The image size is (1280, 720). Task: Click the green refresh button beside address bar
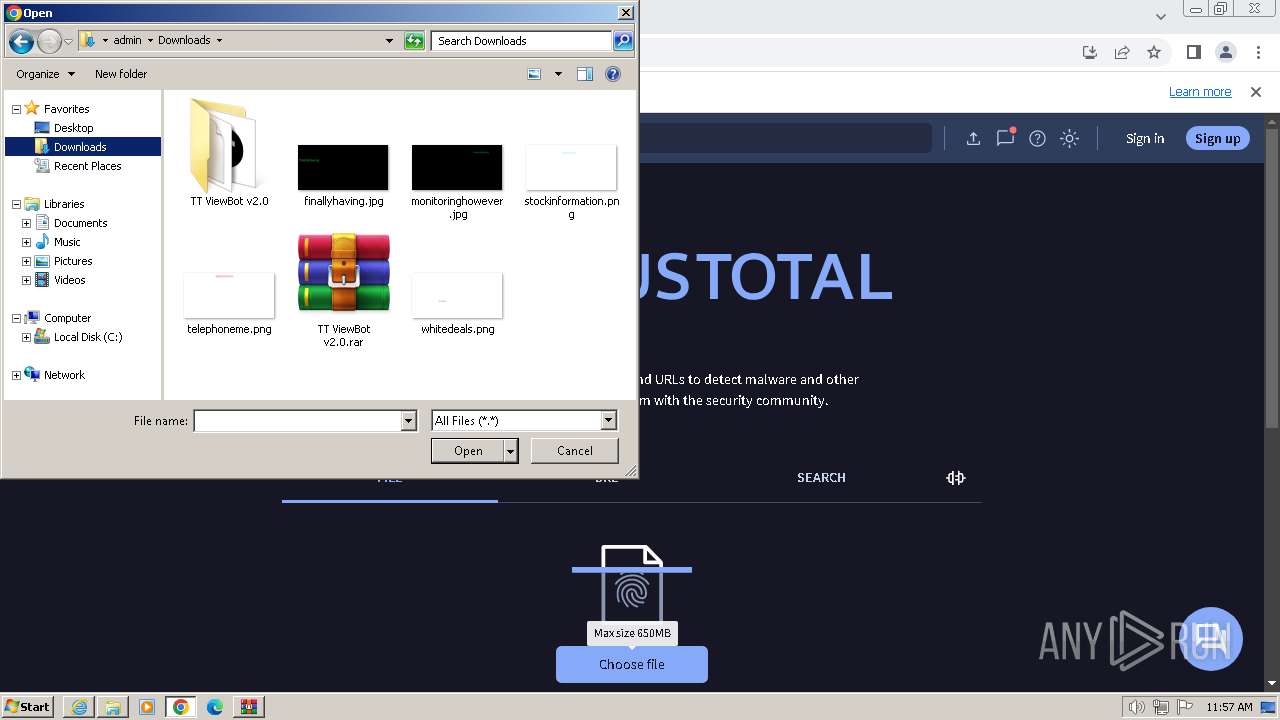[x=414, y=41]
